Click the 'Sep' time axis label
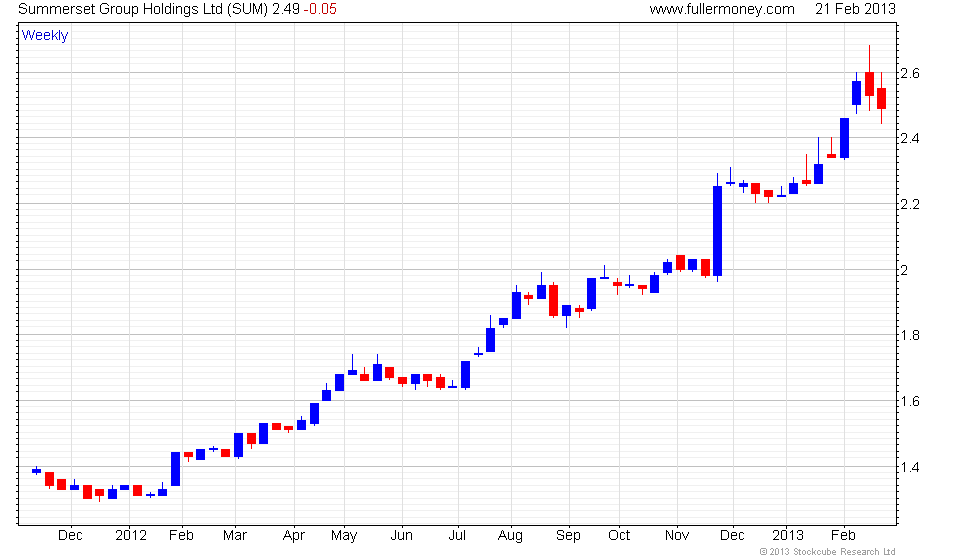The width and height of the screenshot is (980, 560). click(x=568, y=536)
